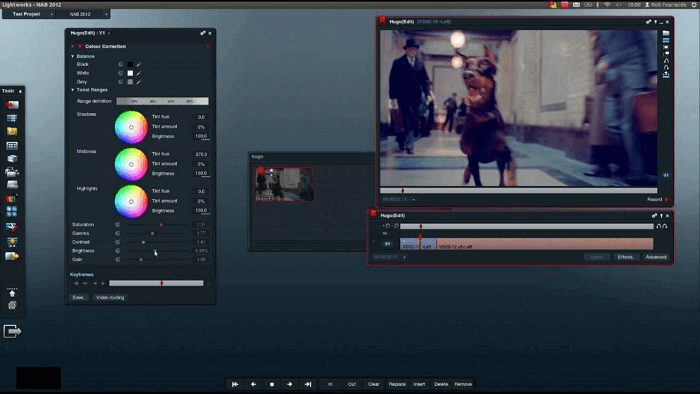The height and width of the screenshot is (394, 700).
Task: Click the 3D box icon in Tools panel
Action: coord(12,158)
